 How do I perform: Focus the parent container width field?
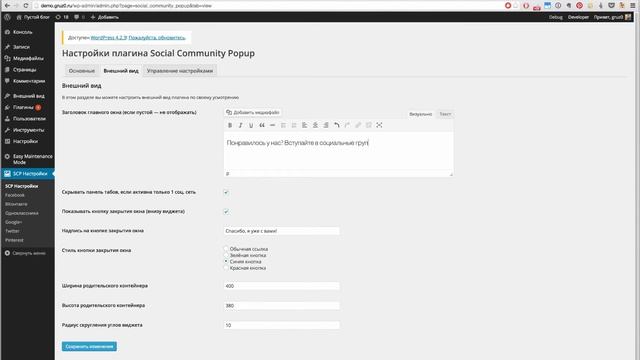(282, 286)
